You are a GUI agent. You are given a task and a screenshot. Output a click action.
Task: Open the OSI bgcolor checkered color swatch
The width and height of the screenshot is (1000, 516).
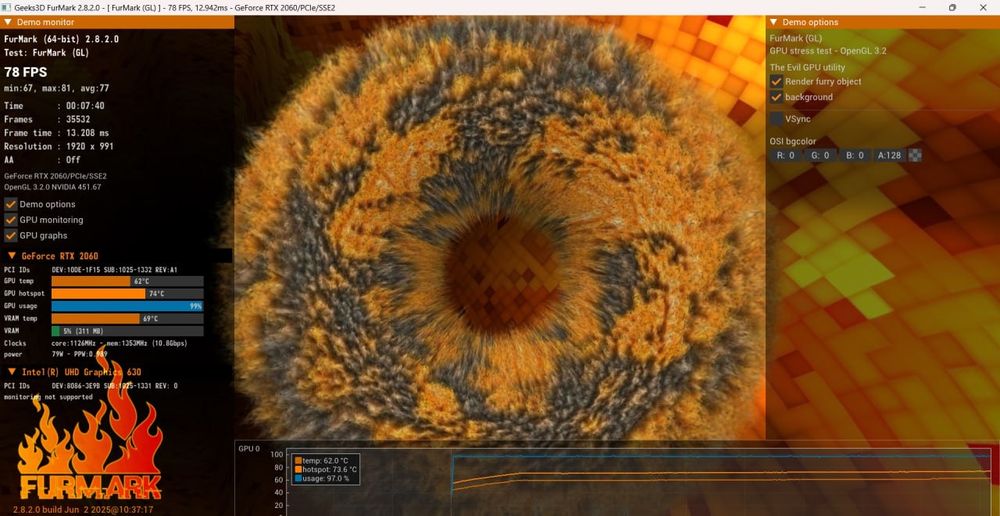pos(915,155)
